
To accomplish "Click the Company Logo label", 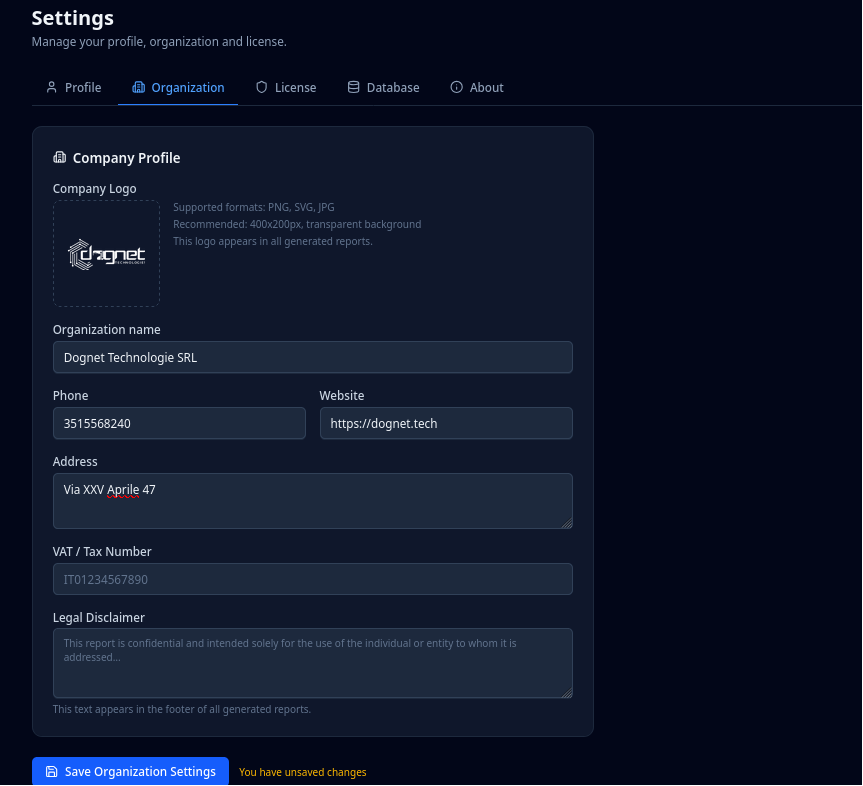I will point(95,189).
